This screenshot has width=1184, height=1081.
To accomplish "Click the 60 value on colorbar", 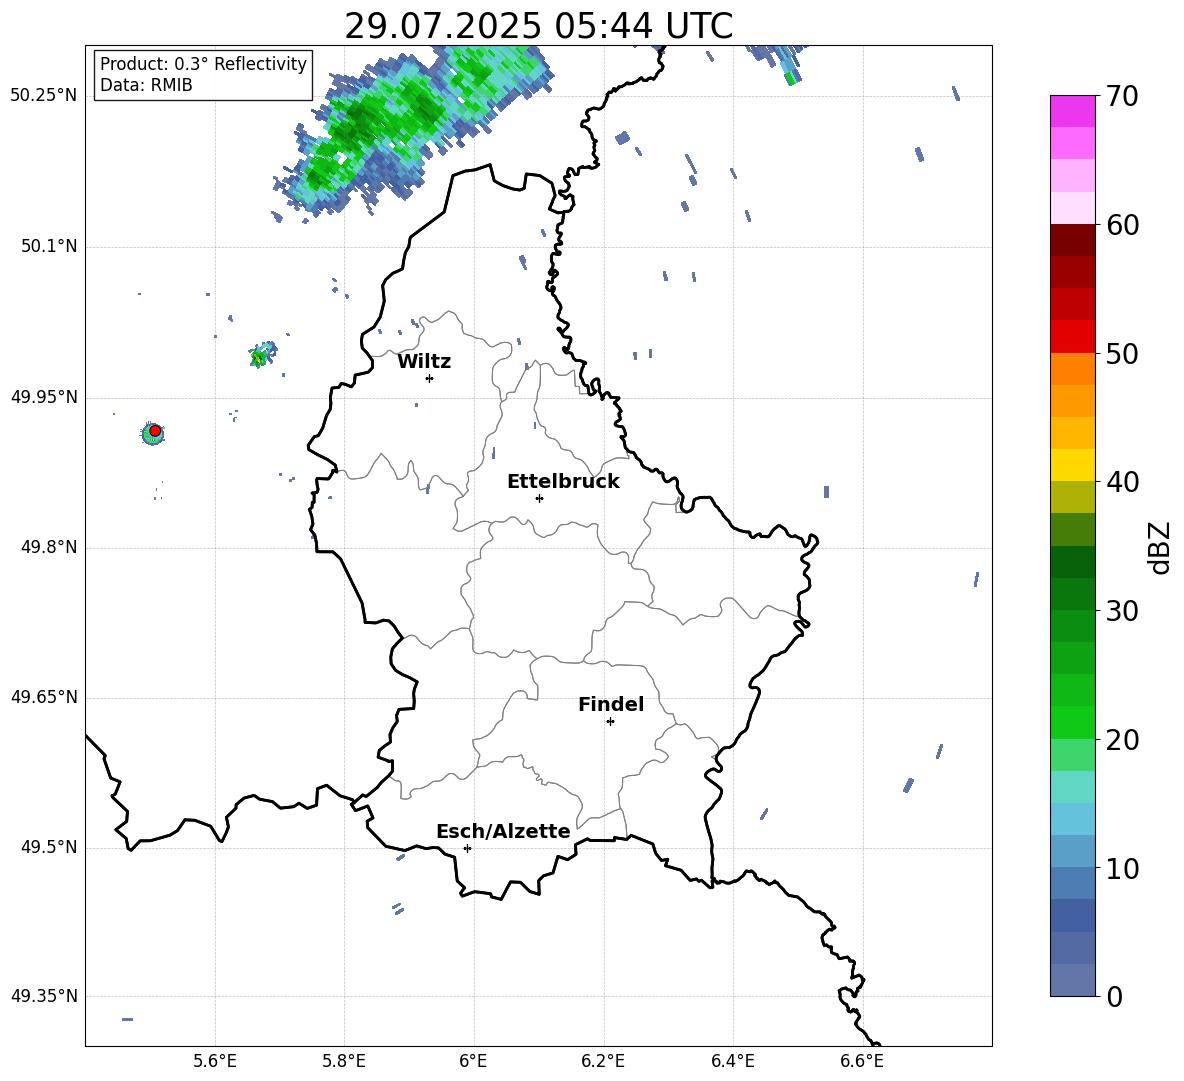I will [x=1121, y=225].
